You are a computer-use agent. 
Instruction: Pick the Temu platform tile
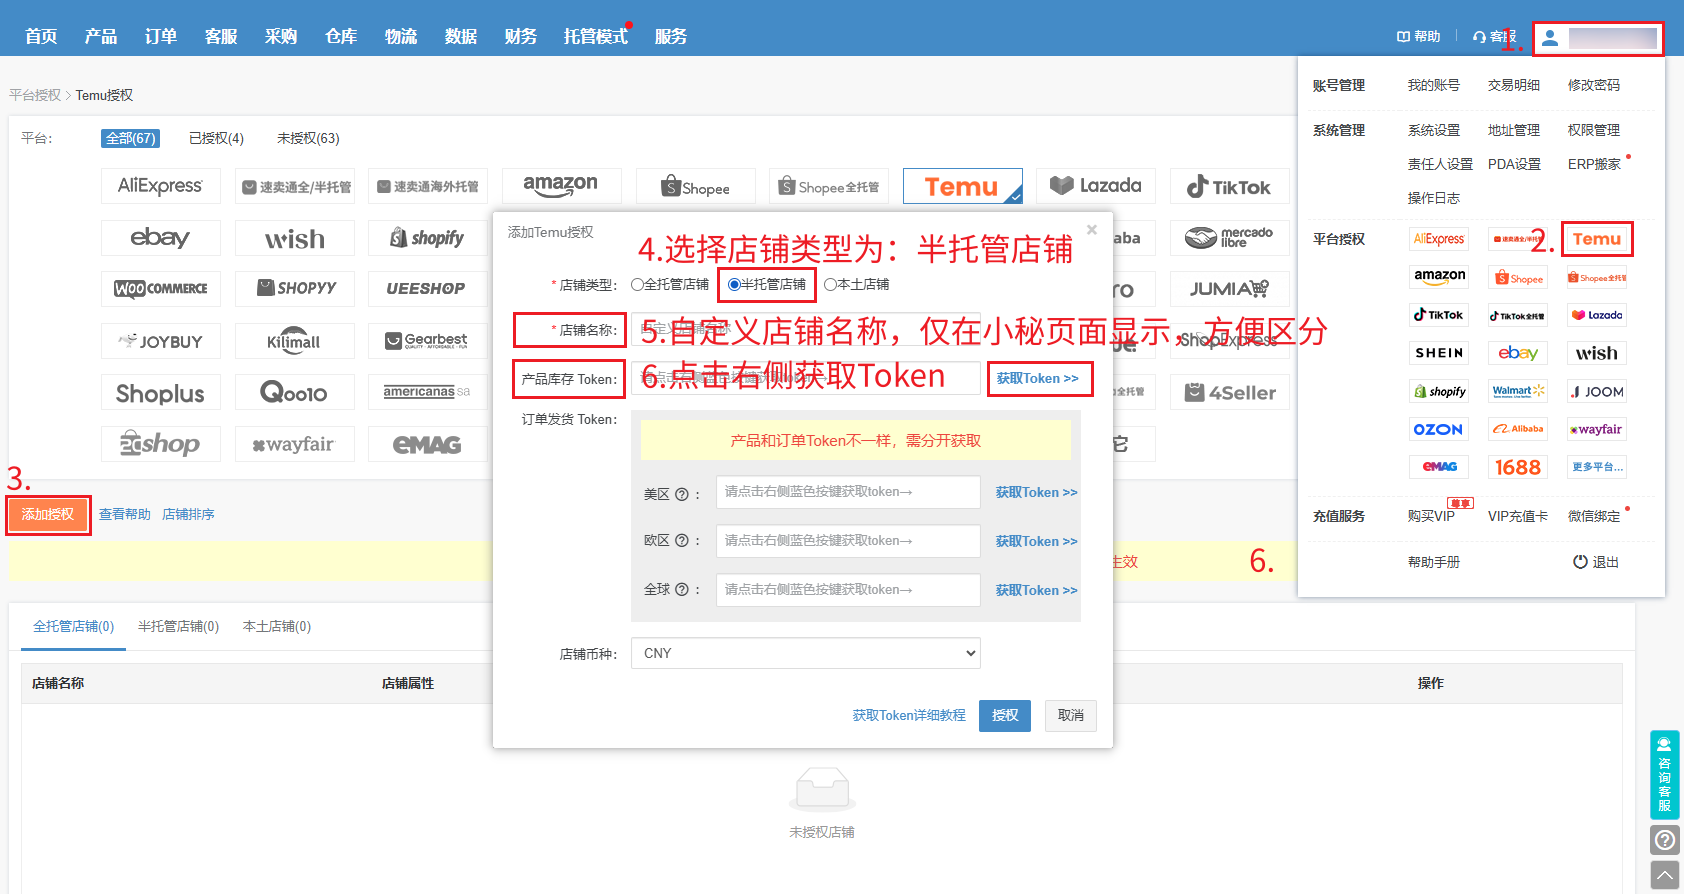click(x=962, y=186)
